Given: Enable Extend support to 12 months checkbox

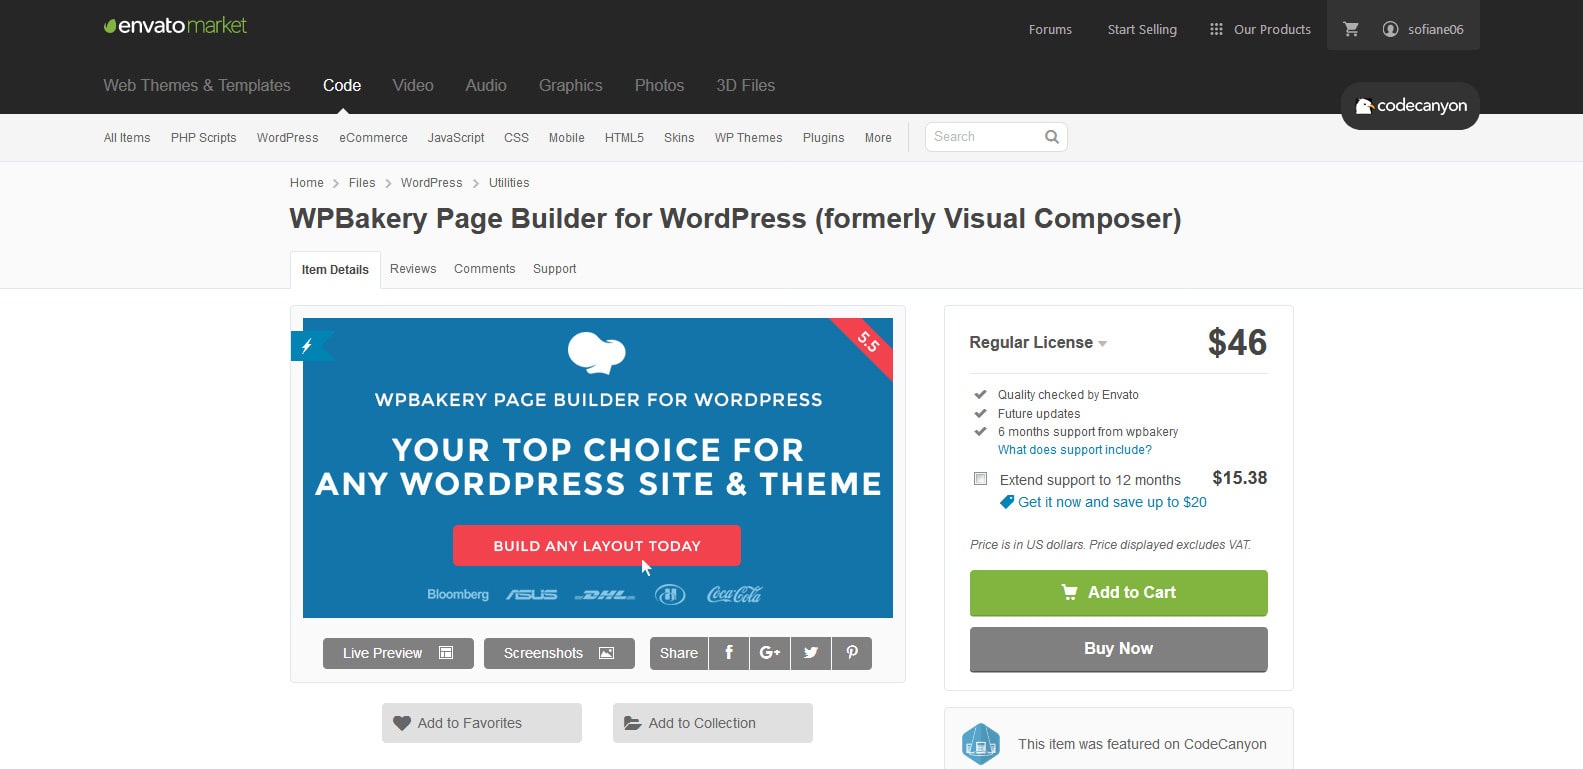Looking at the screenshot, I should [981, 479].
